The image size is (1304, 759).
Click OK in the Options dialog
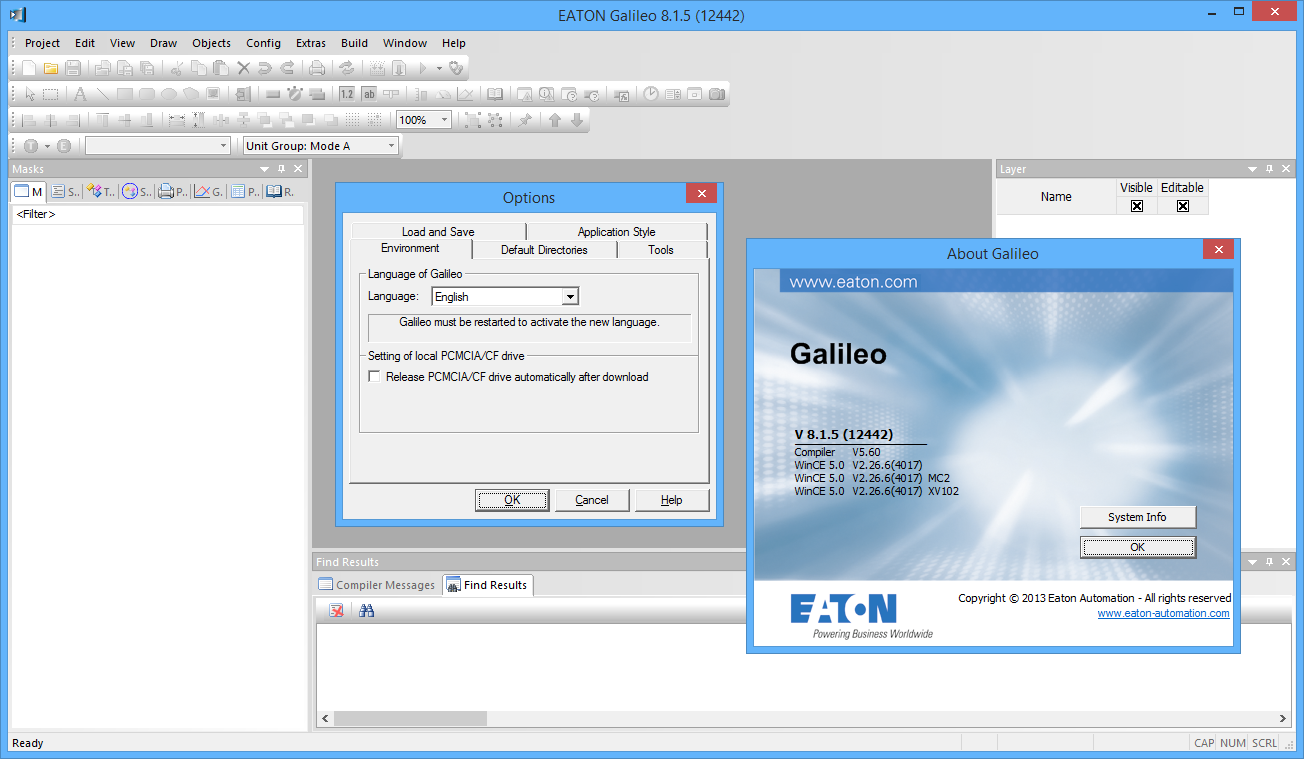[512, 500]
